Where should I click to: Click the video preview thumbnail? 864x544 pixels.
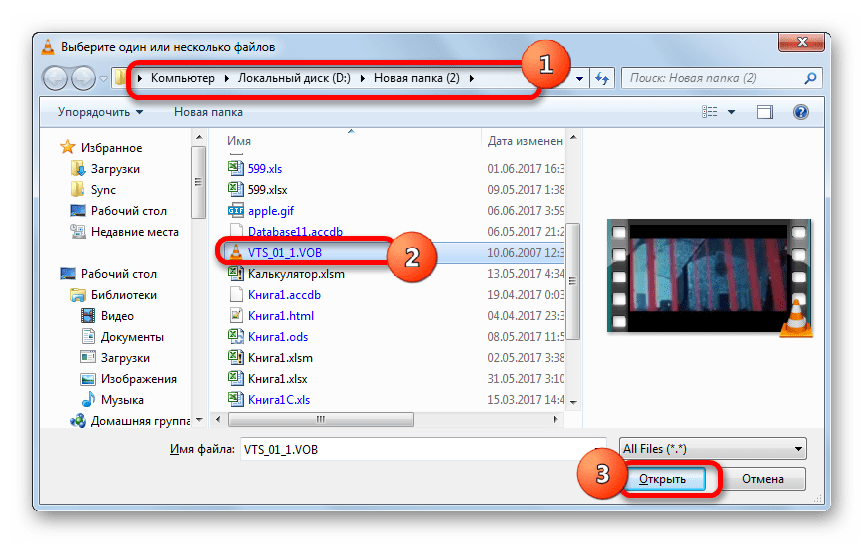coord(709,276)
